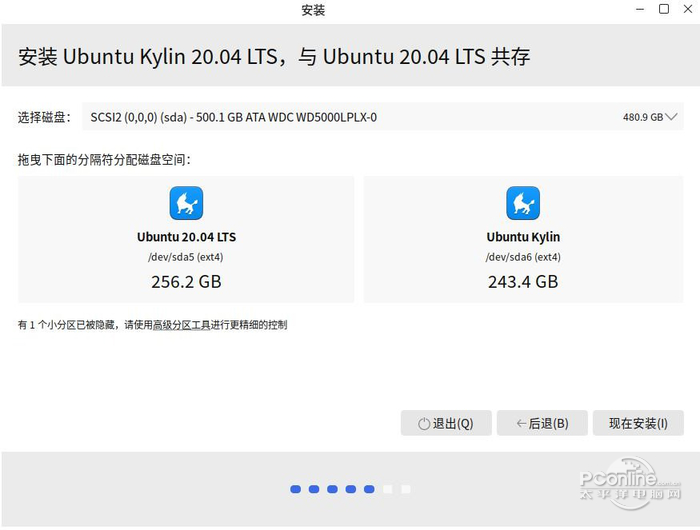Click the last white progress dot
Screen dimensions: 700x530
405,489
